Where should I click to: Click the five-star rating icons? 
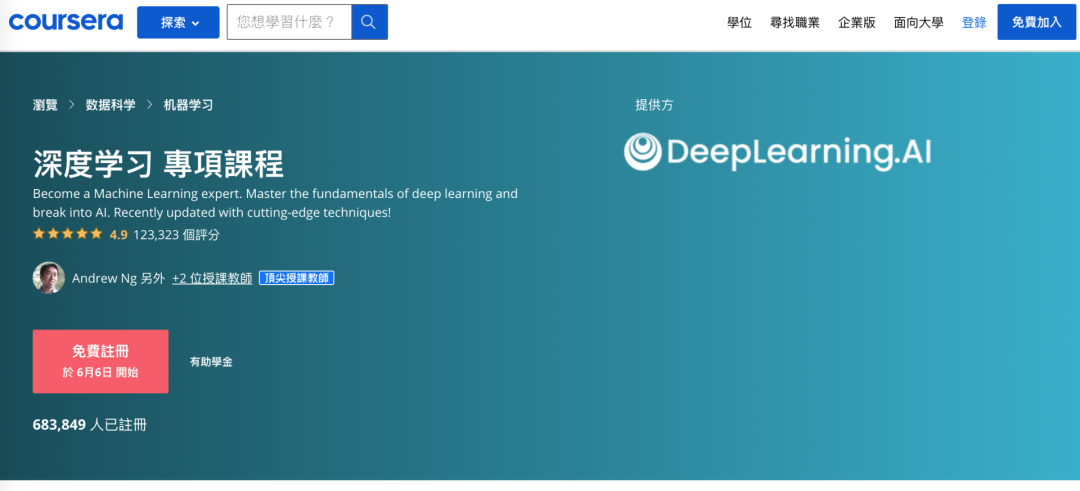click(x=68, y=234)
